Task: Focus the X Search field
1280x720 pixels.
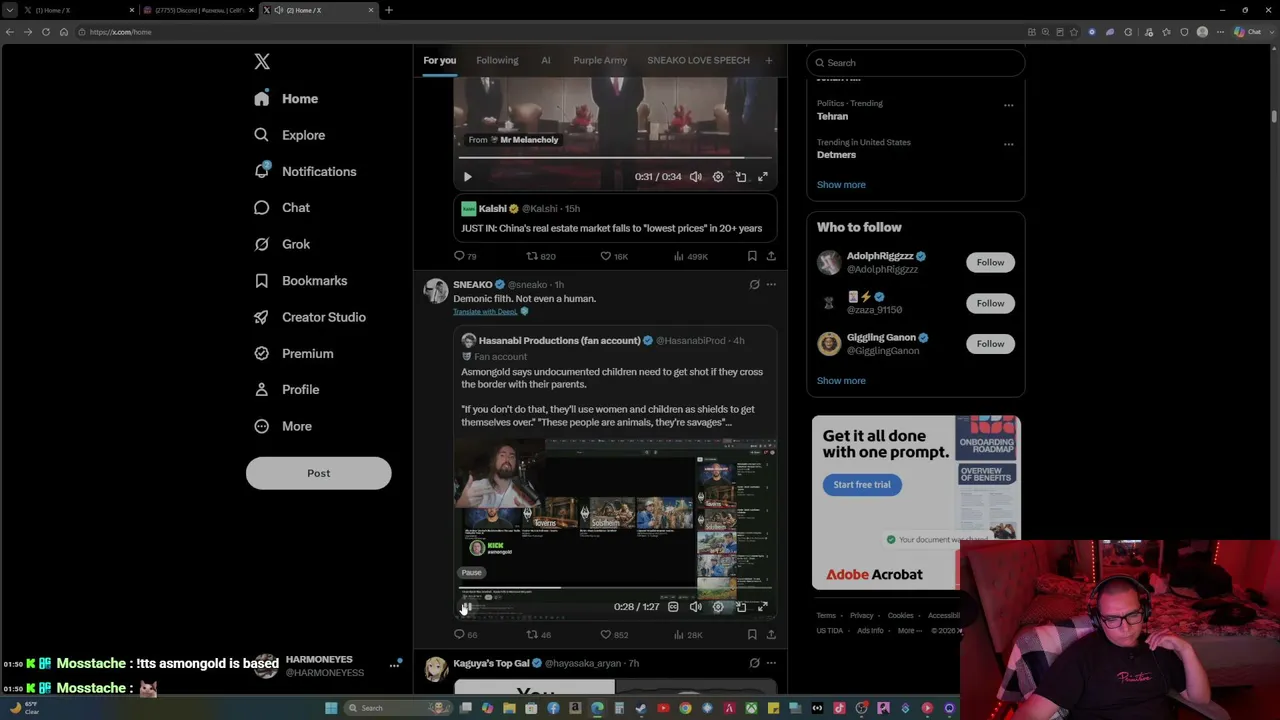Action: [x=916, y=62]
